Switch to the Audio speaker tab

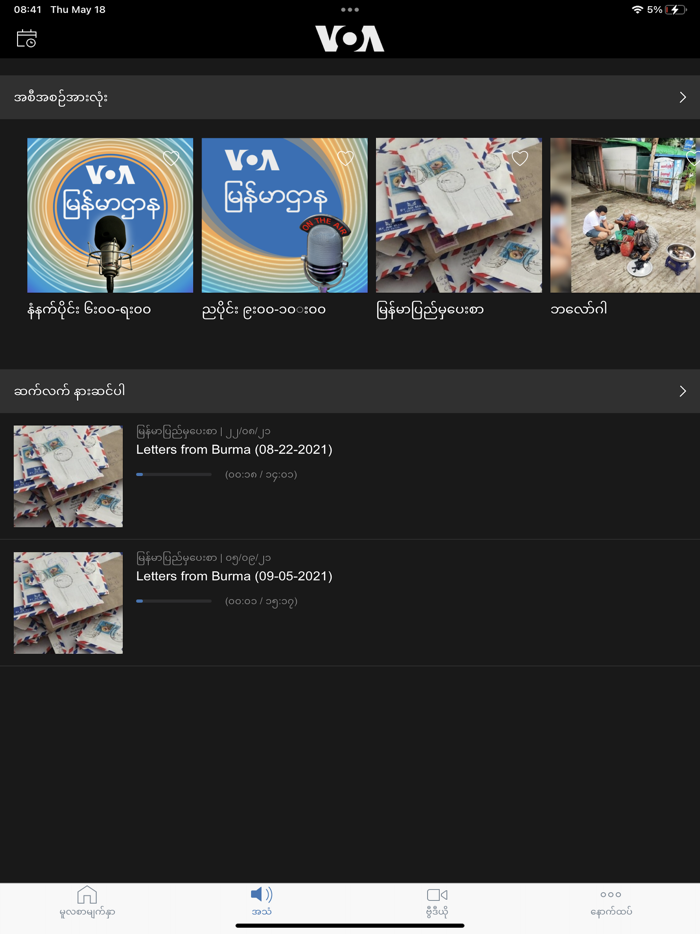pos(262,902)
